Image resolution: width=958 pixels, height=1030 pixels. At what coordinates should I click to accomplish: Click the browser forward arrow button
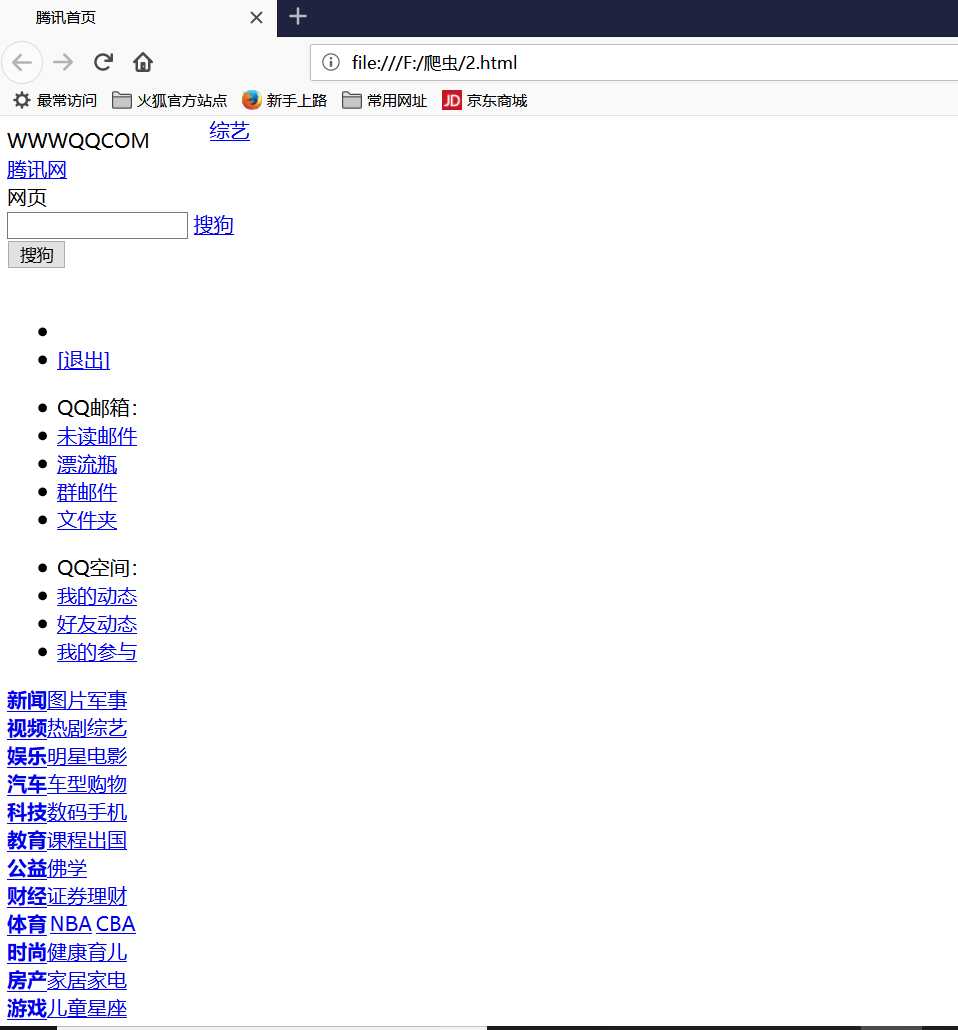[63, 62]
